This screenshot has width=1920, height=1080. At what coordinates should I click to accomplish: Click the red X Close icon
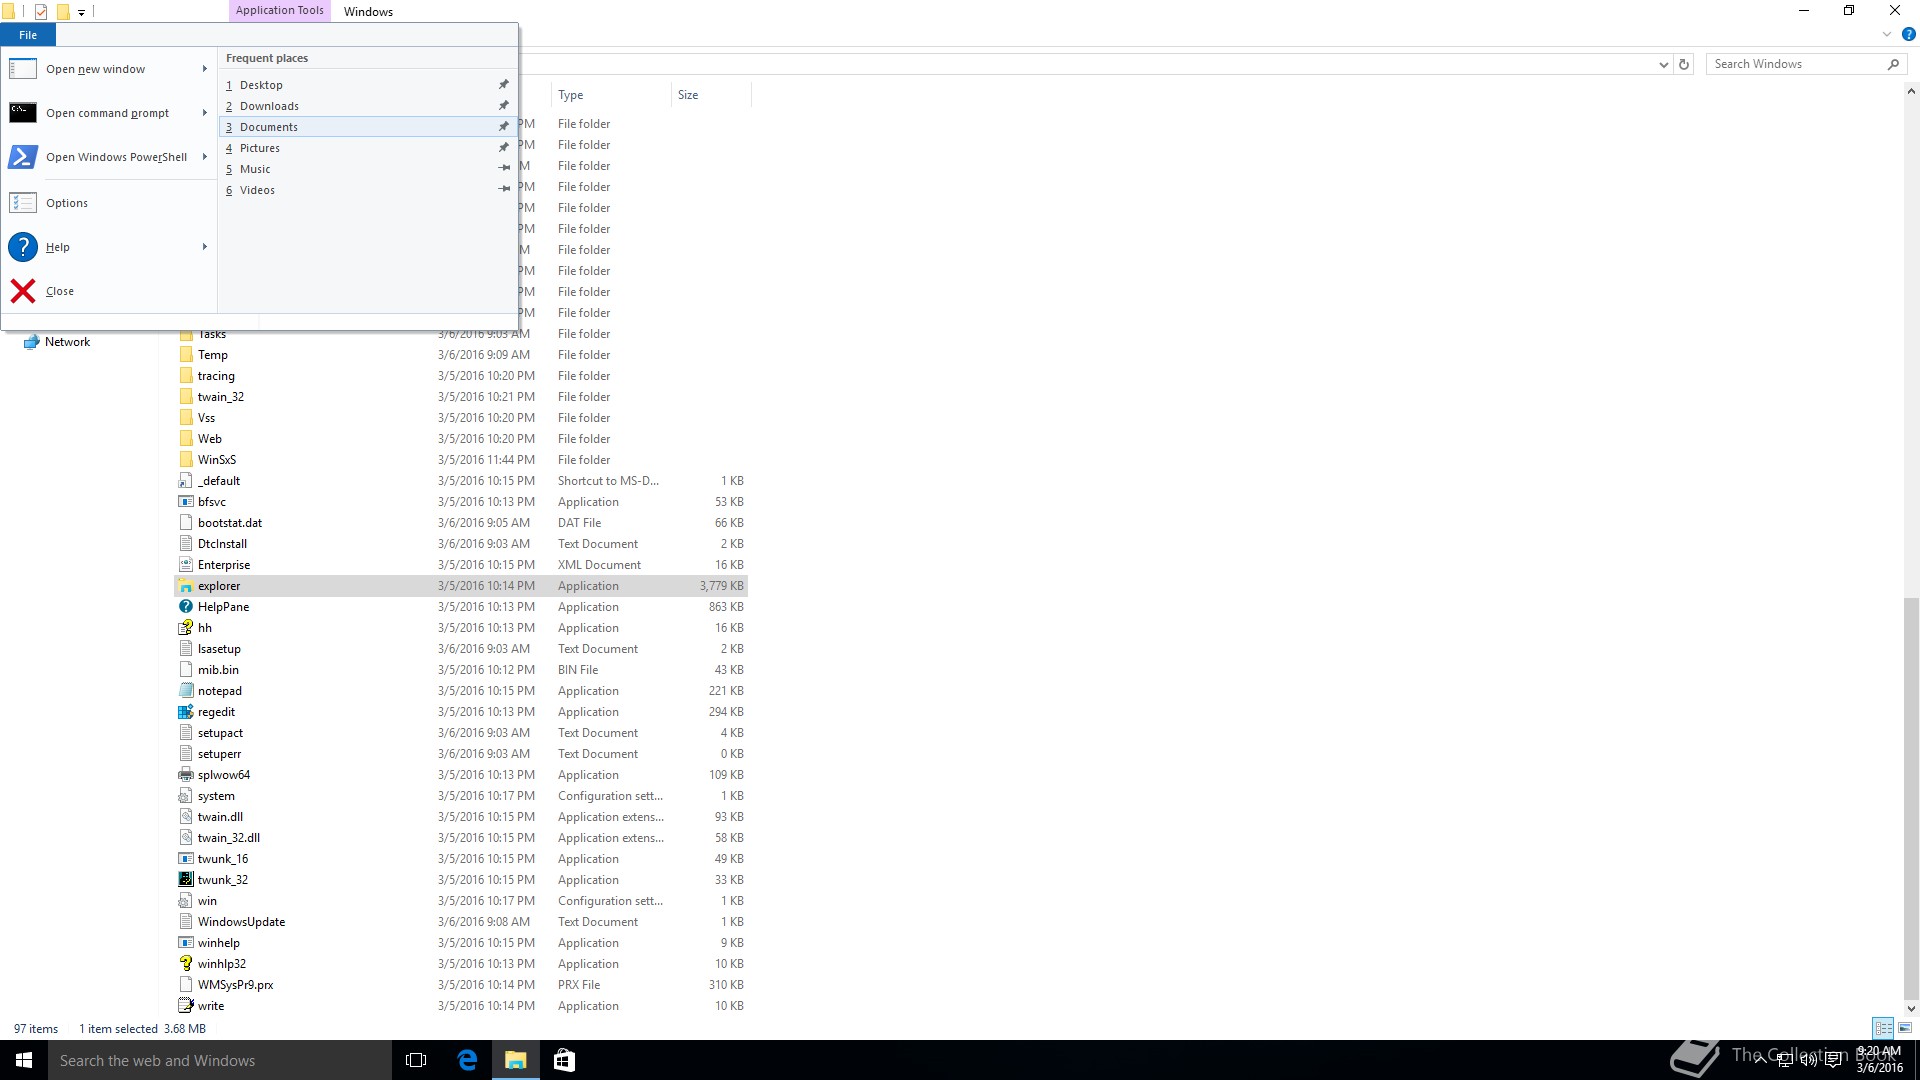click(23, 291)
